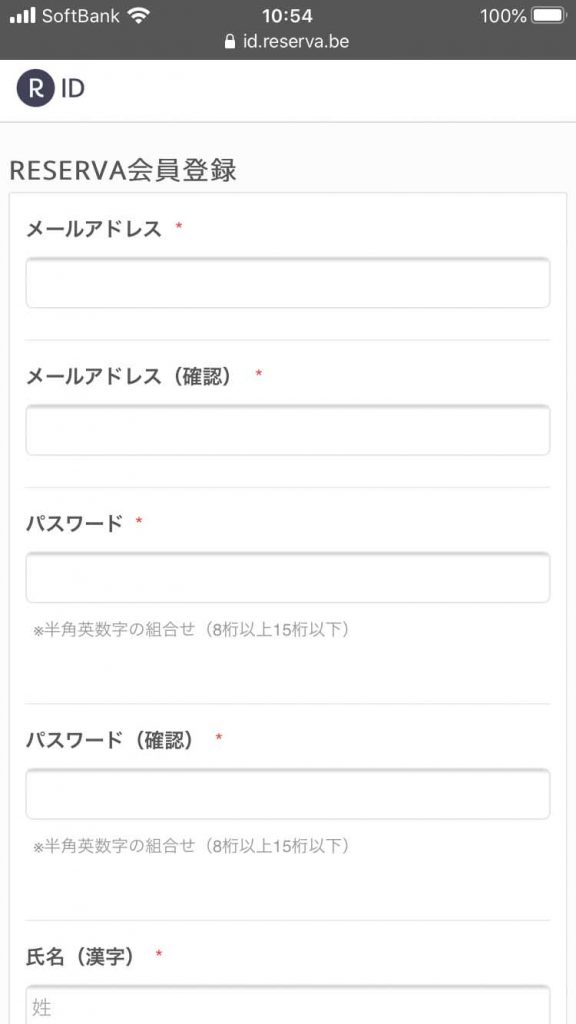This screenshot has width=576, height=1024.
Task: Tap the Wi-Fi status icon
Action: click(x=139, y=16)
